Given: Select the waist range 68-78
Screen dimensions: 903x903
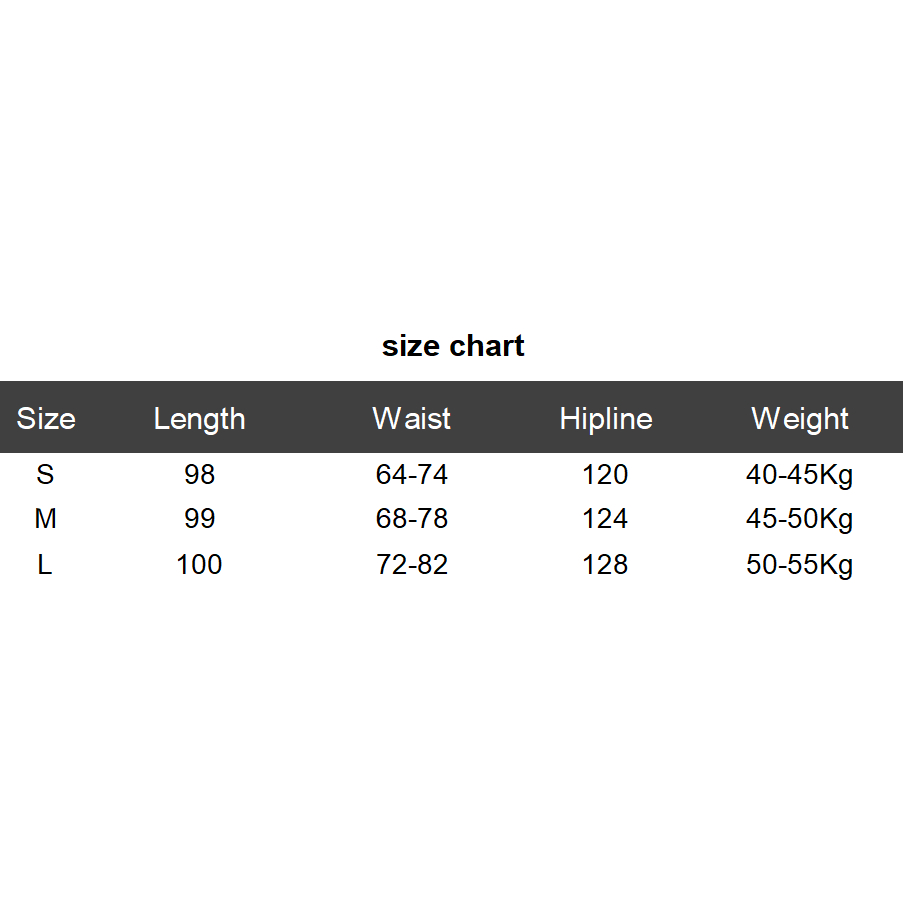Looking at the screenshot, I should click(411, 519).
